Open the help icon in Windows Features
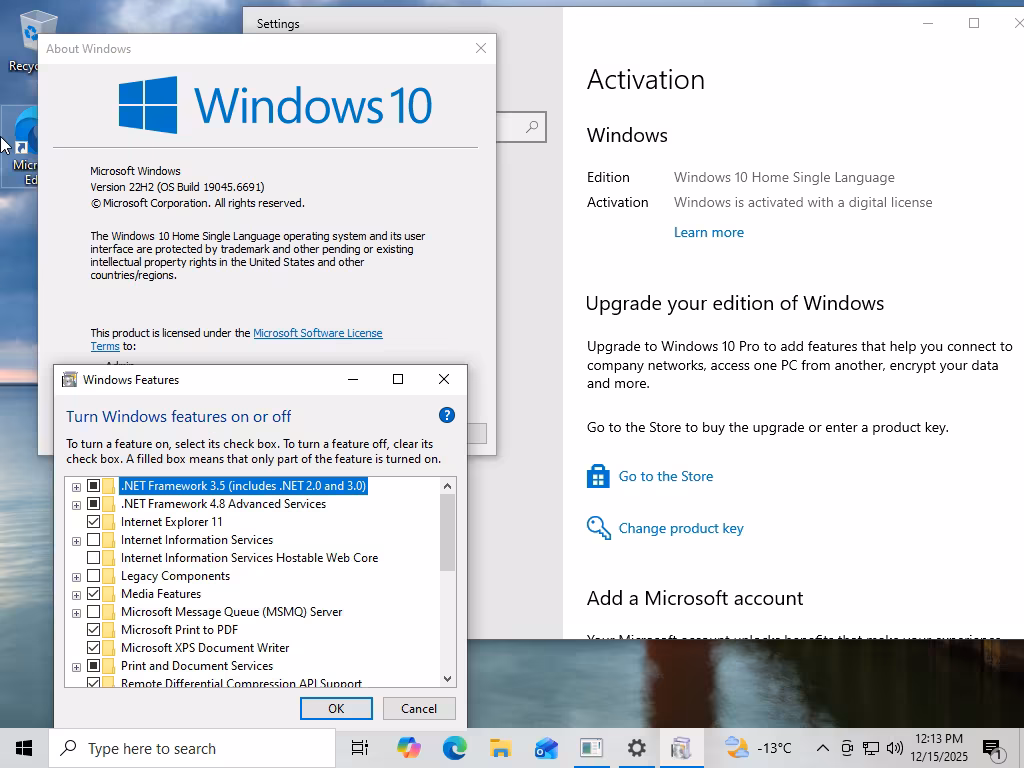 447,415
